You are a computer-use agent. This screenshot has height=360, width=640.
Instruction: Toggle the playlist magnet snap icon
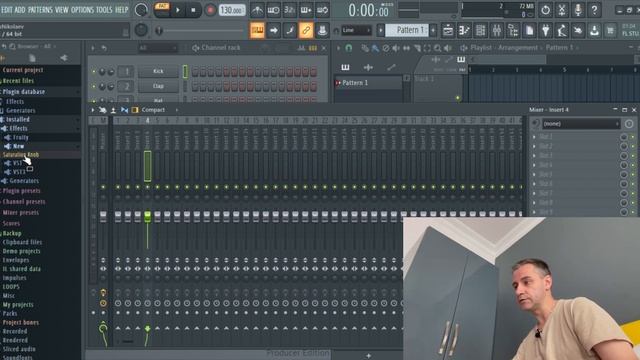click(349, 48)
